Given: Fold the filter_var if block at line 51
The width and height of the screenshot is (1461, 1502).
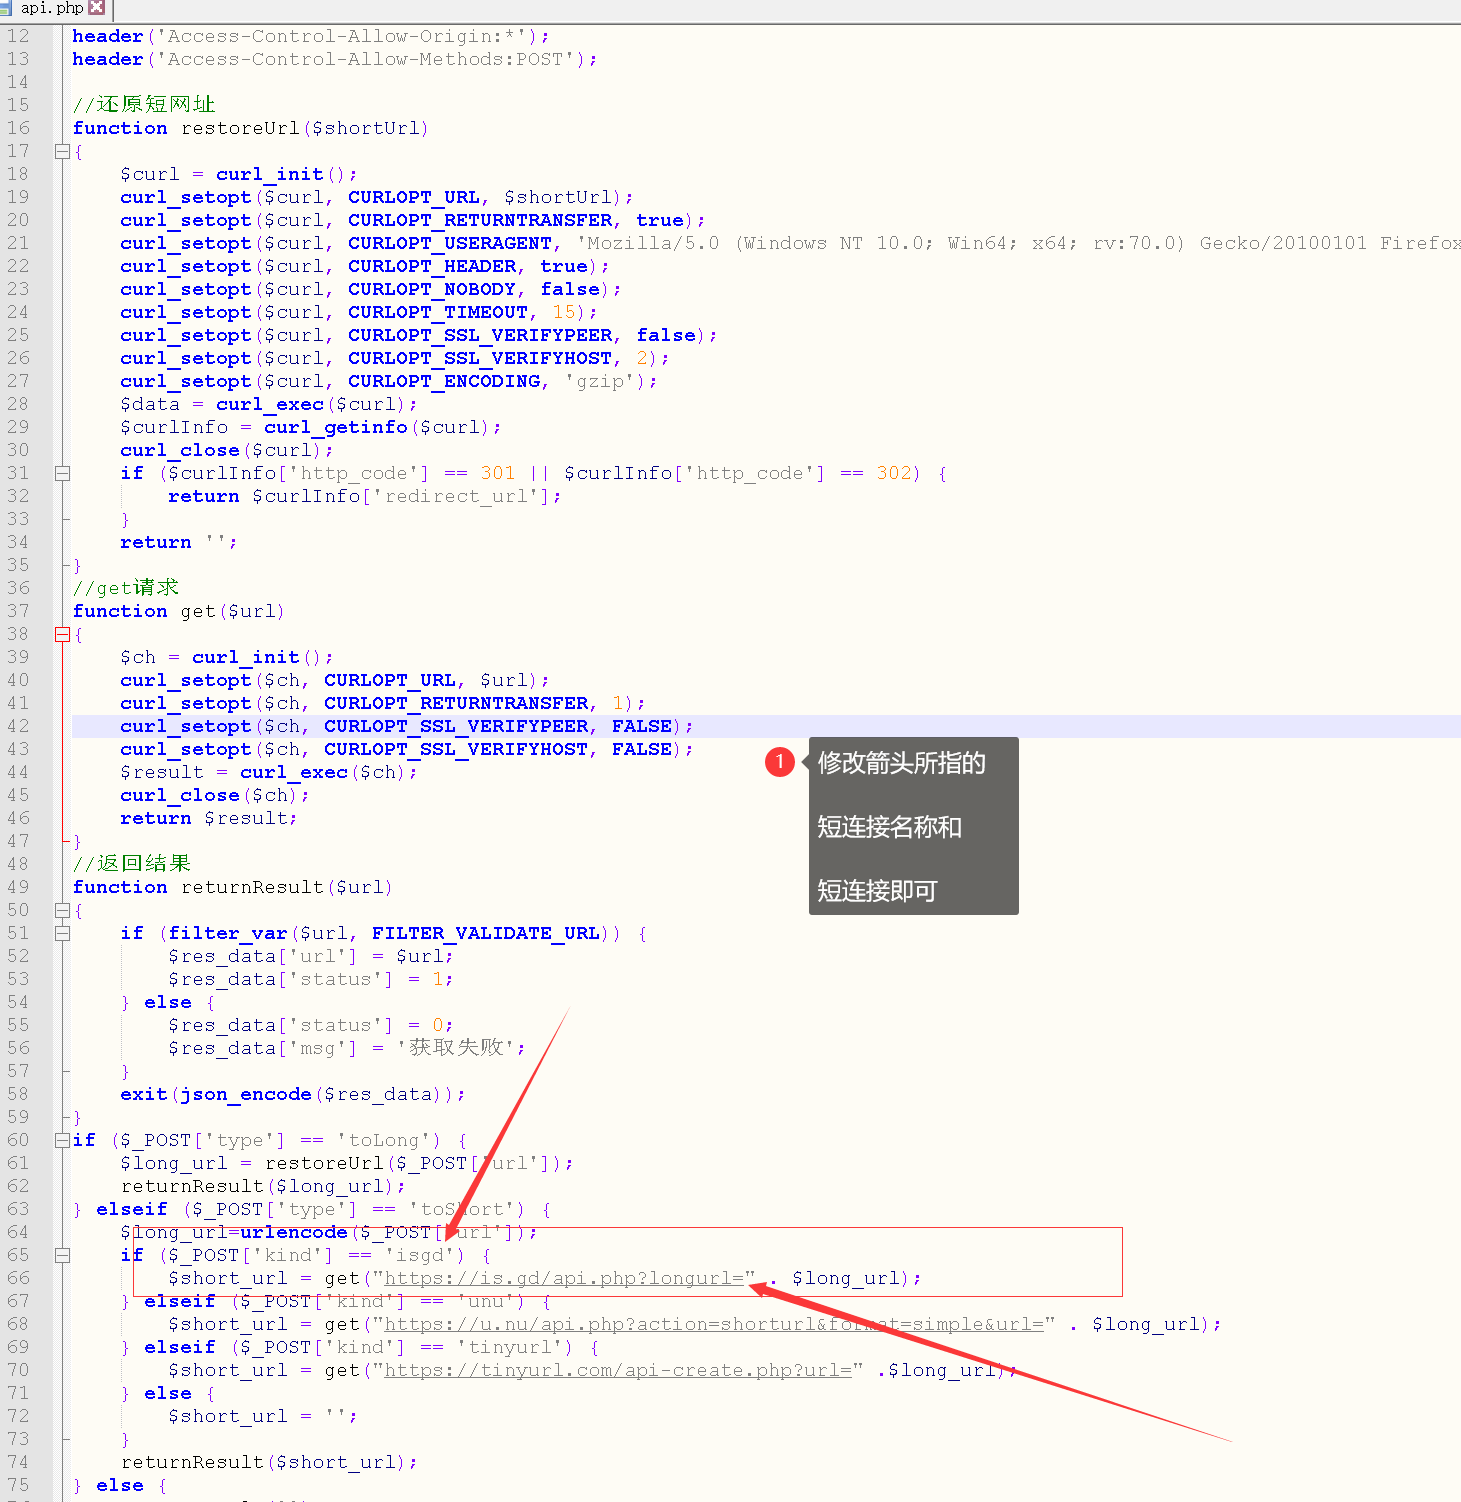Looking at the screenshot, I should pos(62,934).
